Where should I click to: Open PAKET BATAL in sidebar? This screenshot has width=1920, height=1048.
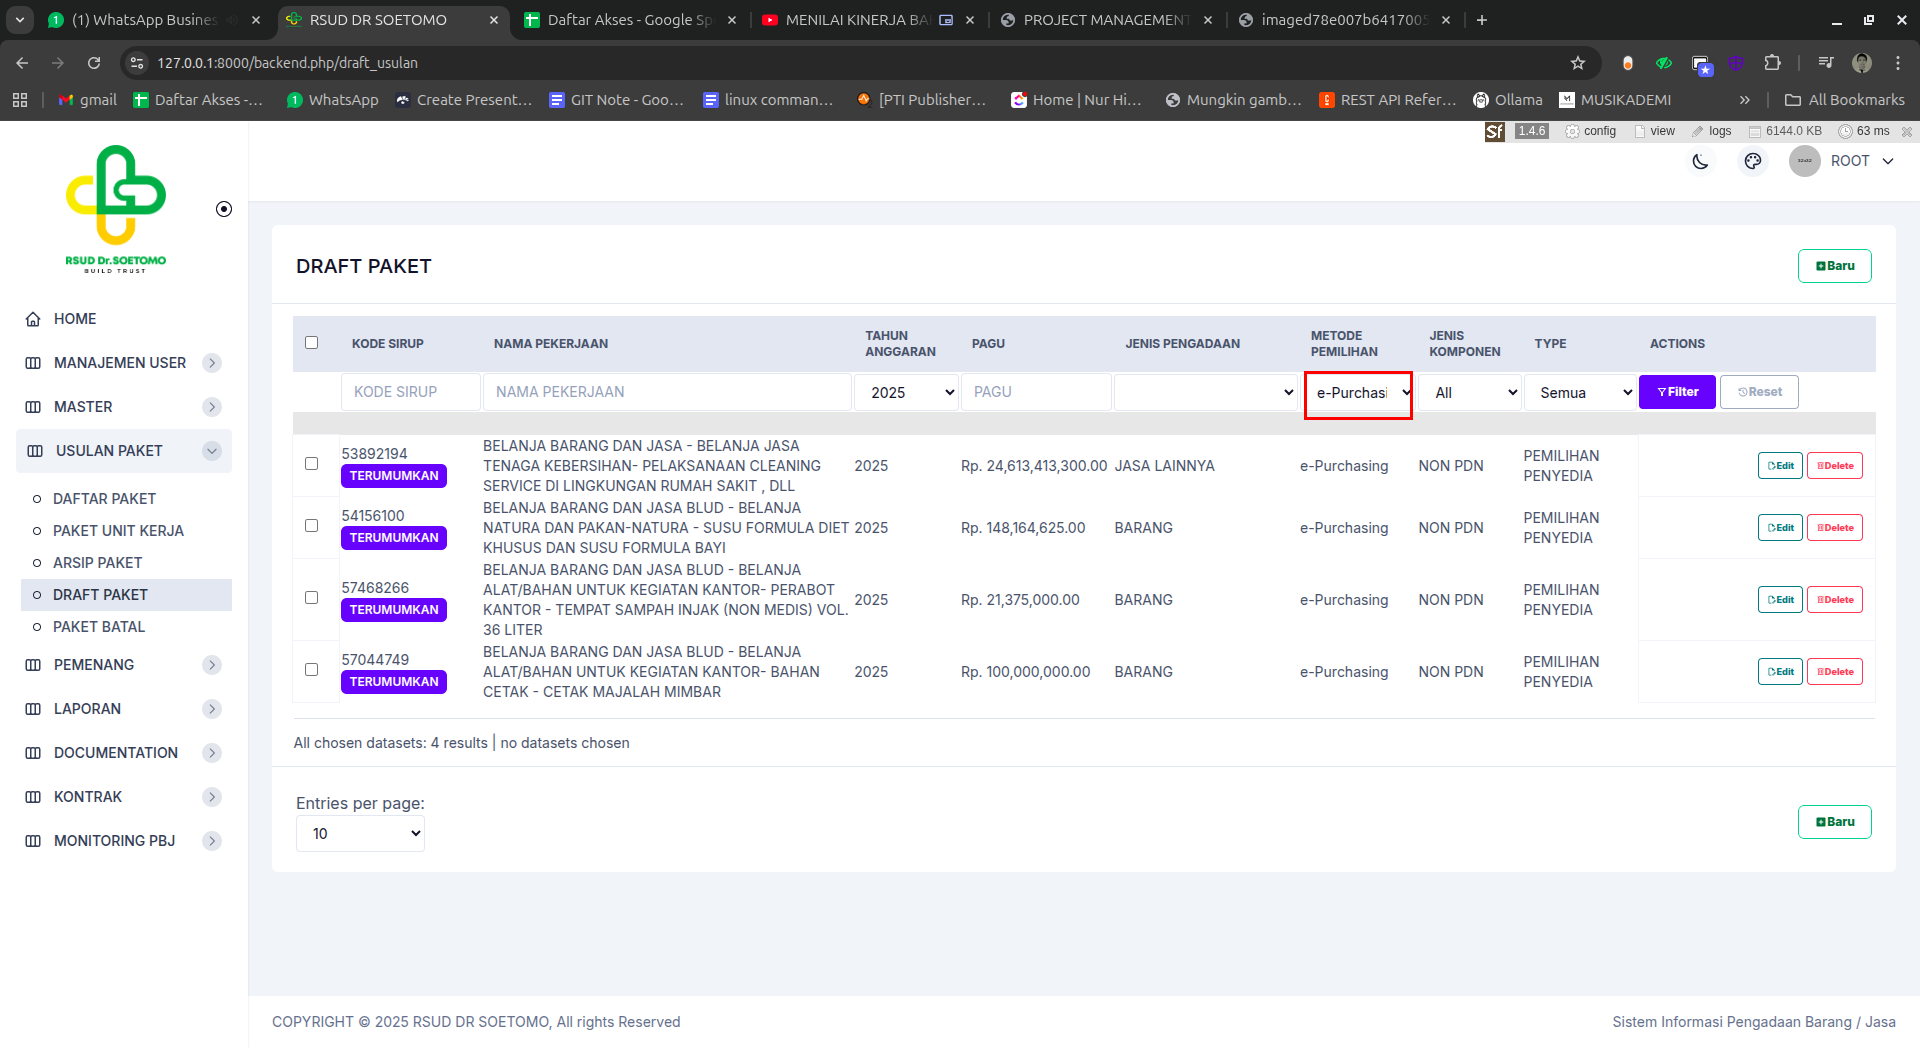coord(99,627)
